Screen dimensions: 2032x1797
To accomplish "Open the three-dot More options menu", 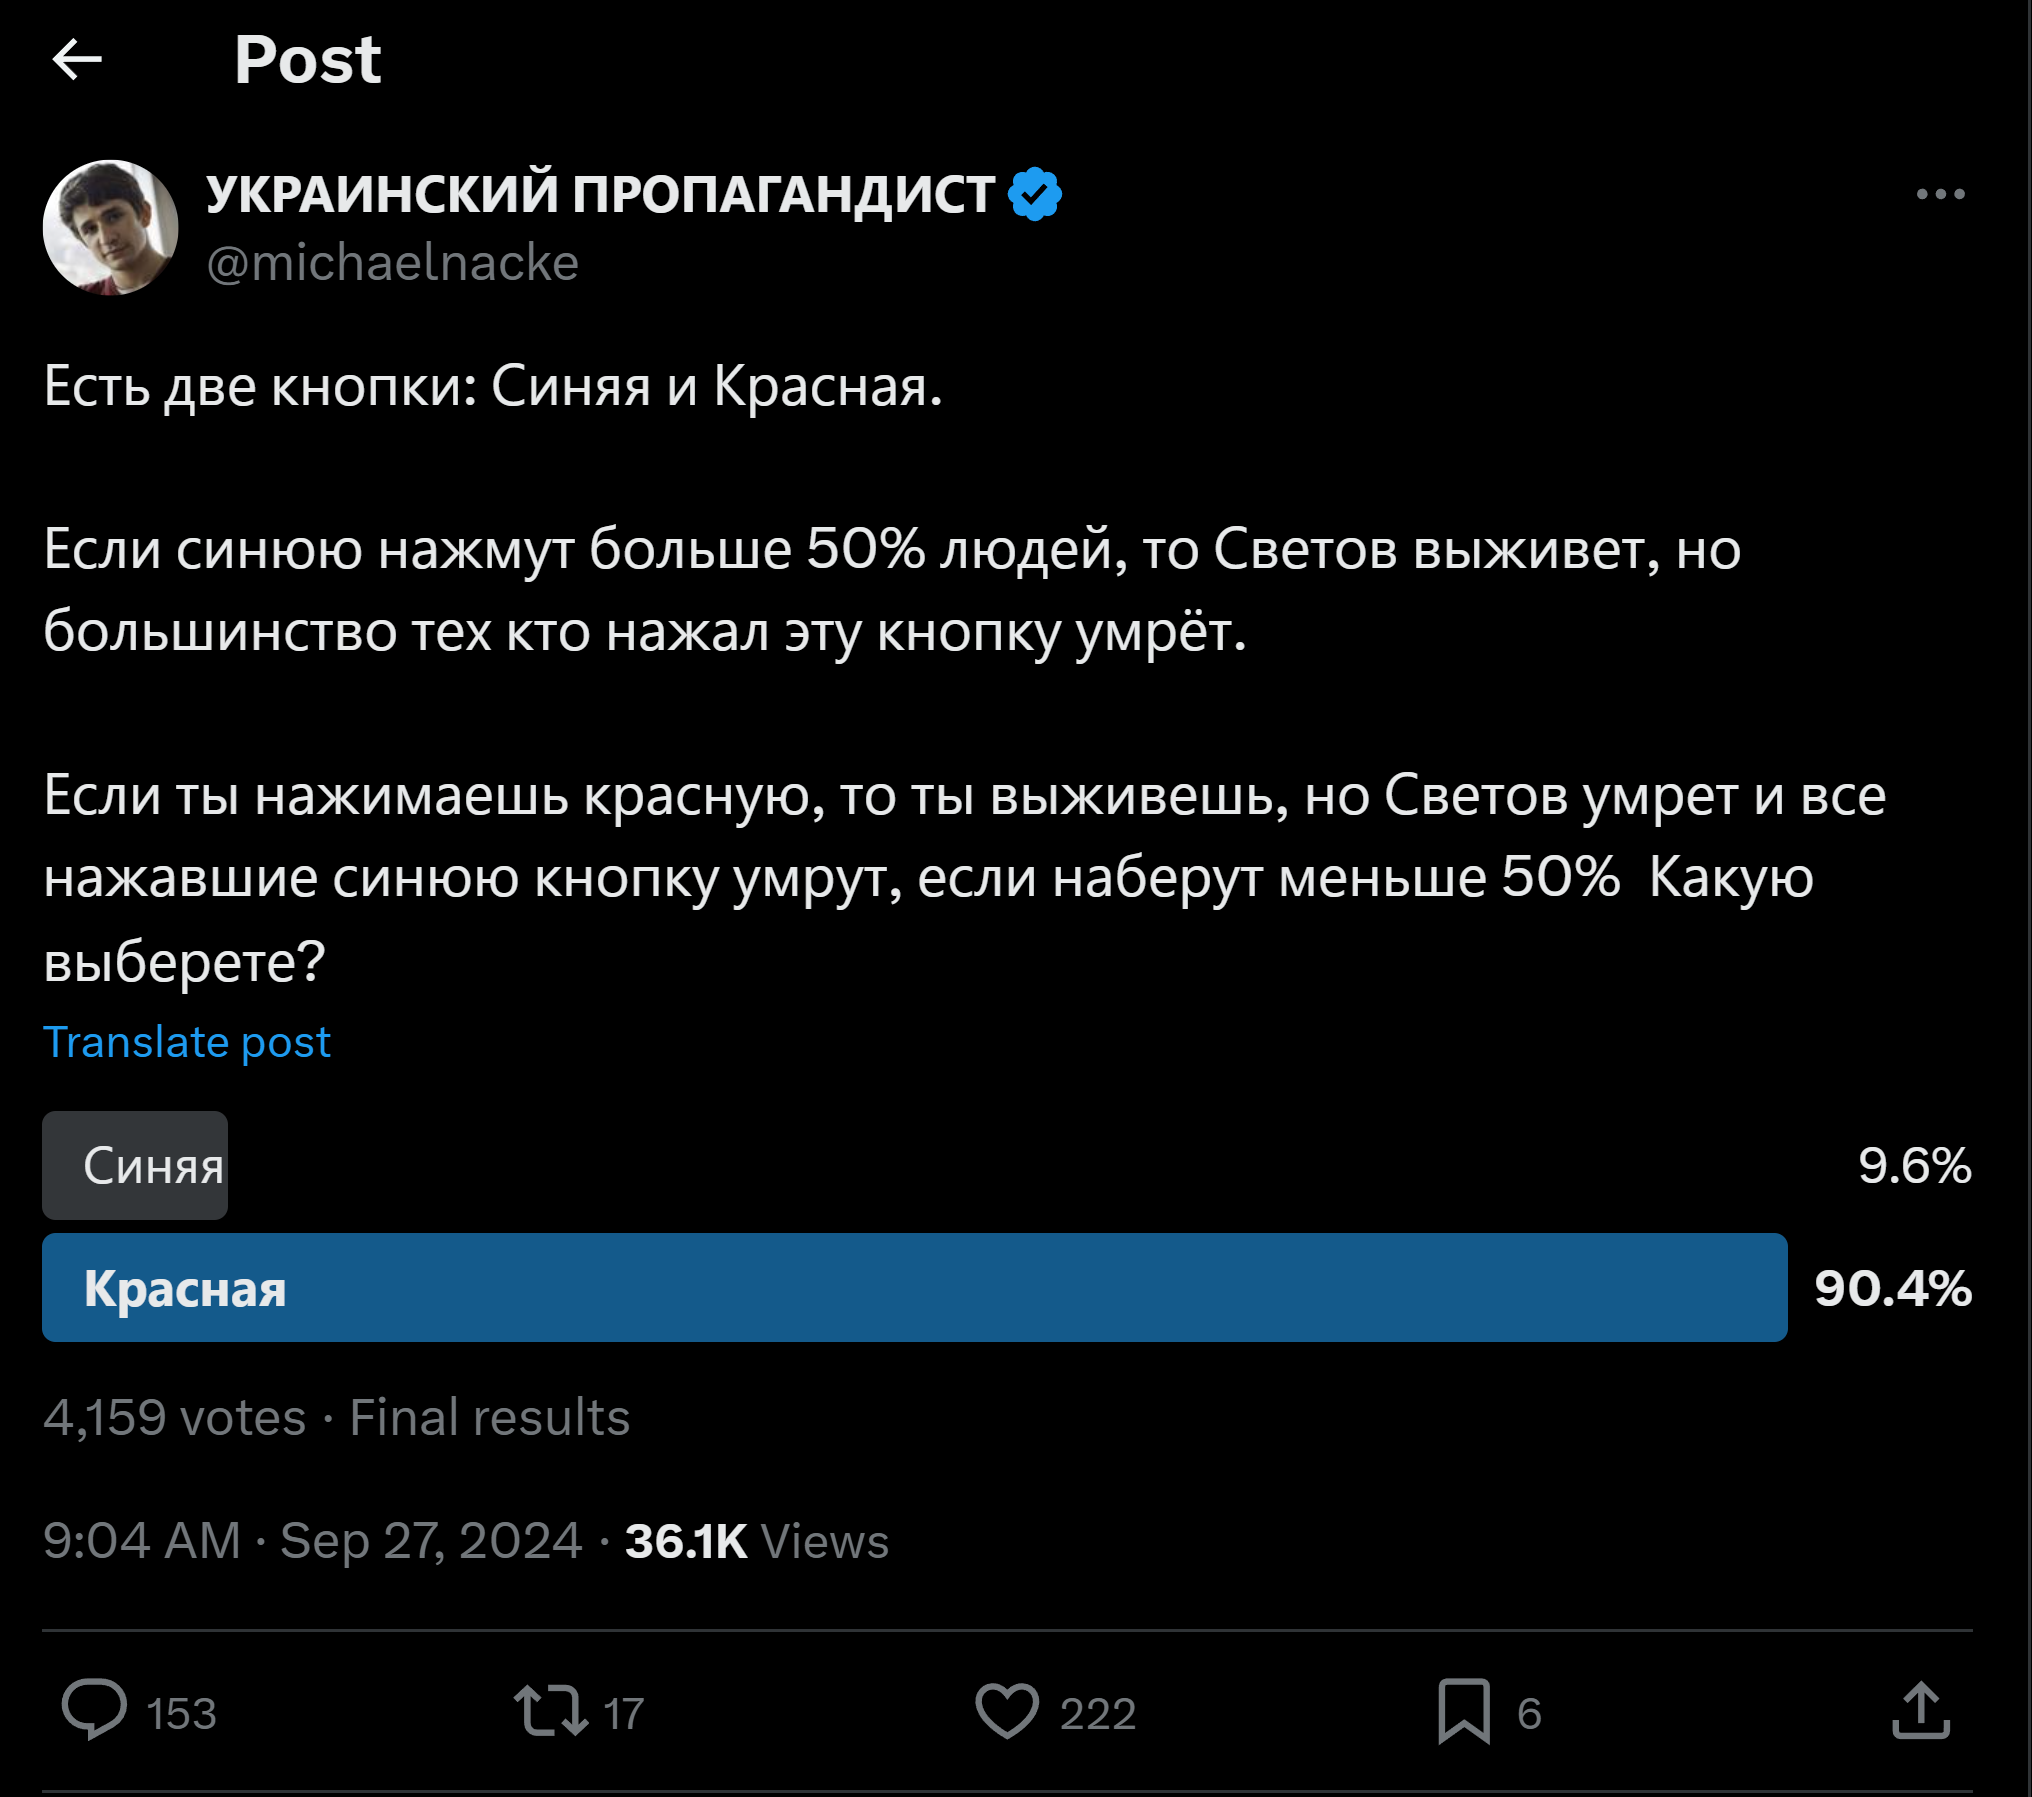I will point(1940,194).
